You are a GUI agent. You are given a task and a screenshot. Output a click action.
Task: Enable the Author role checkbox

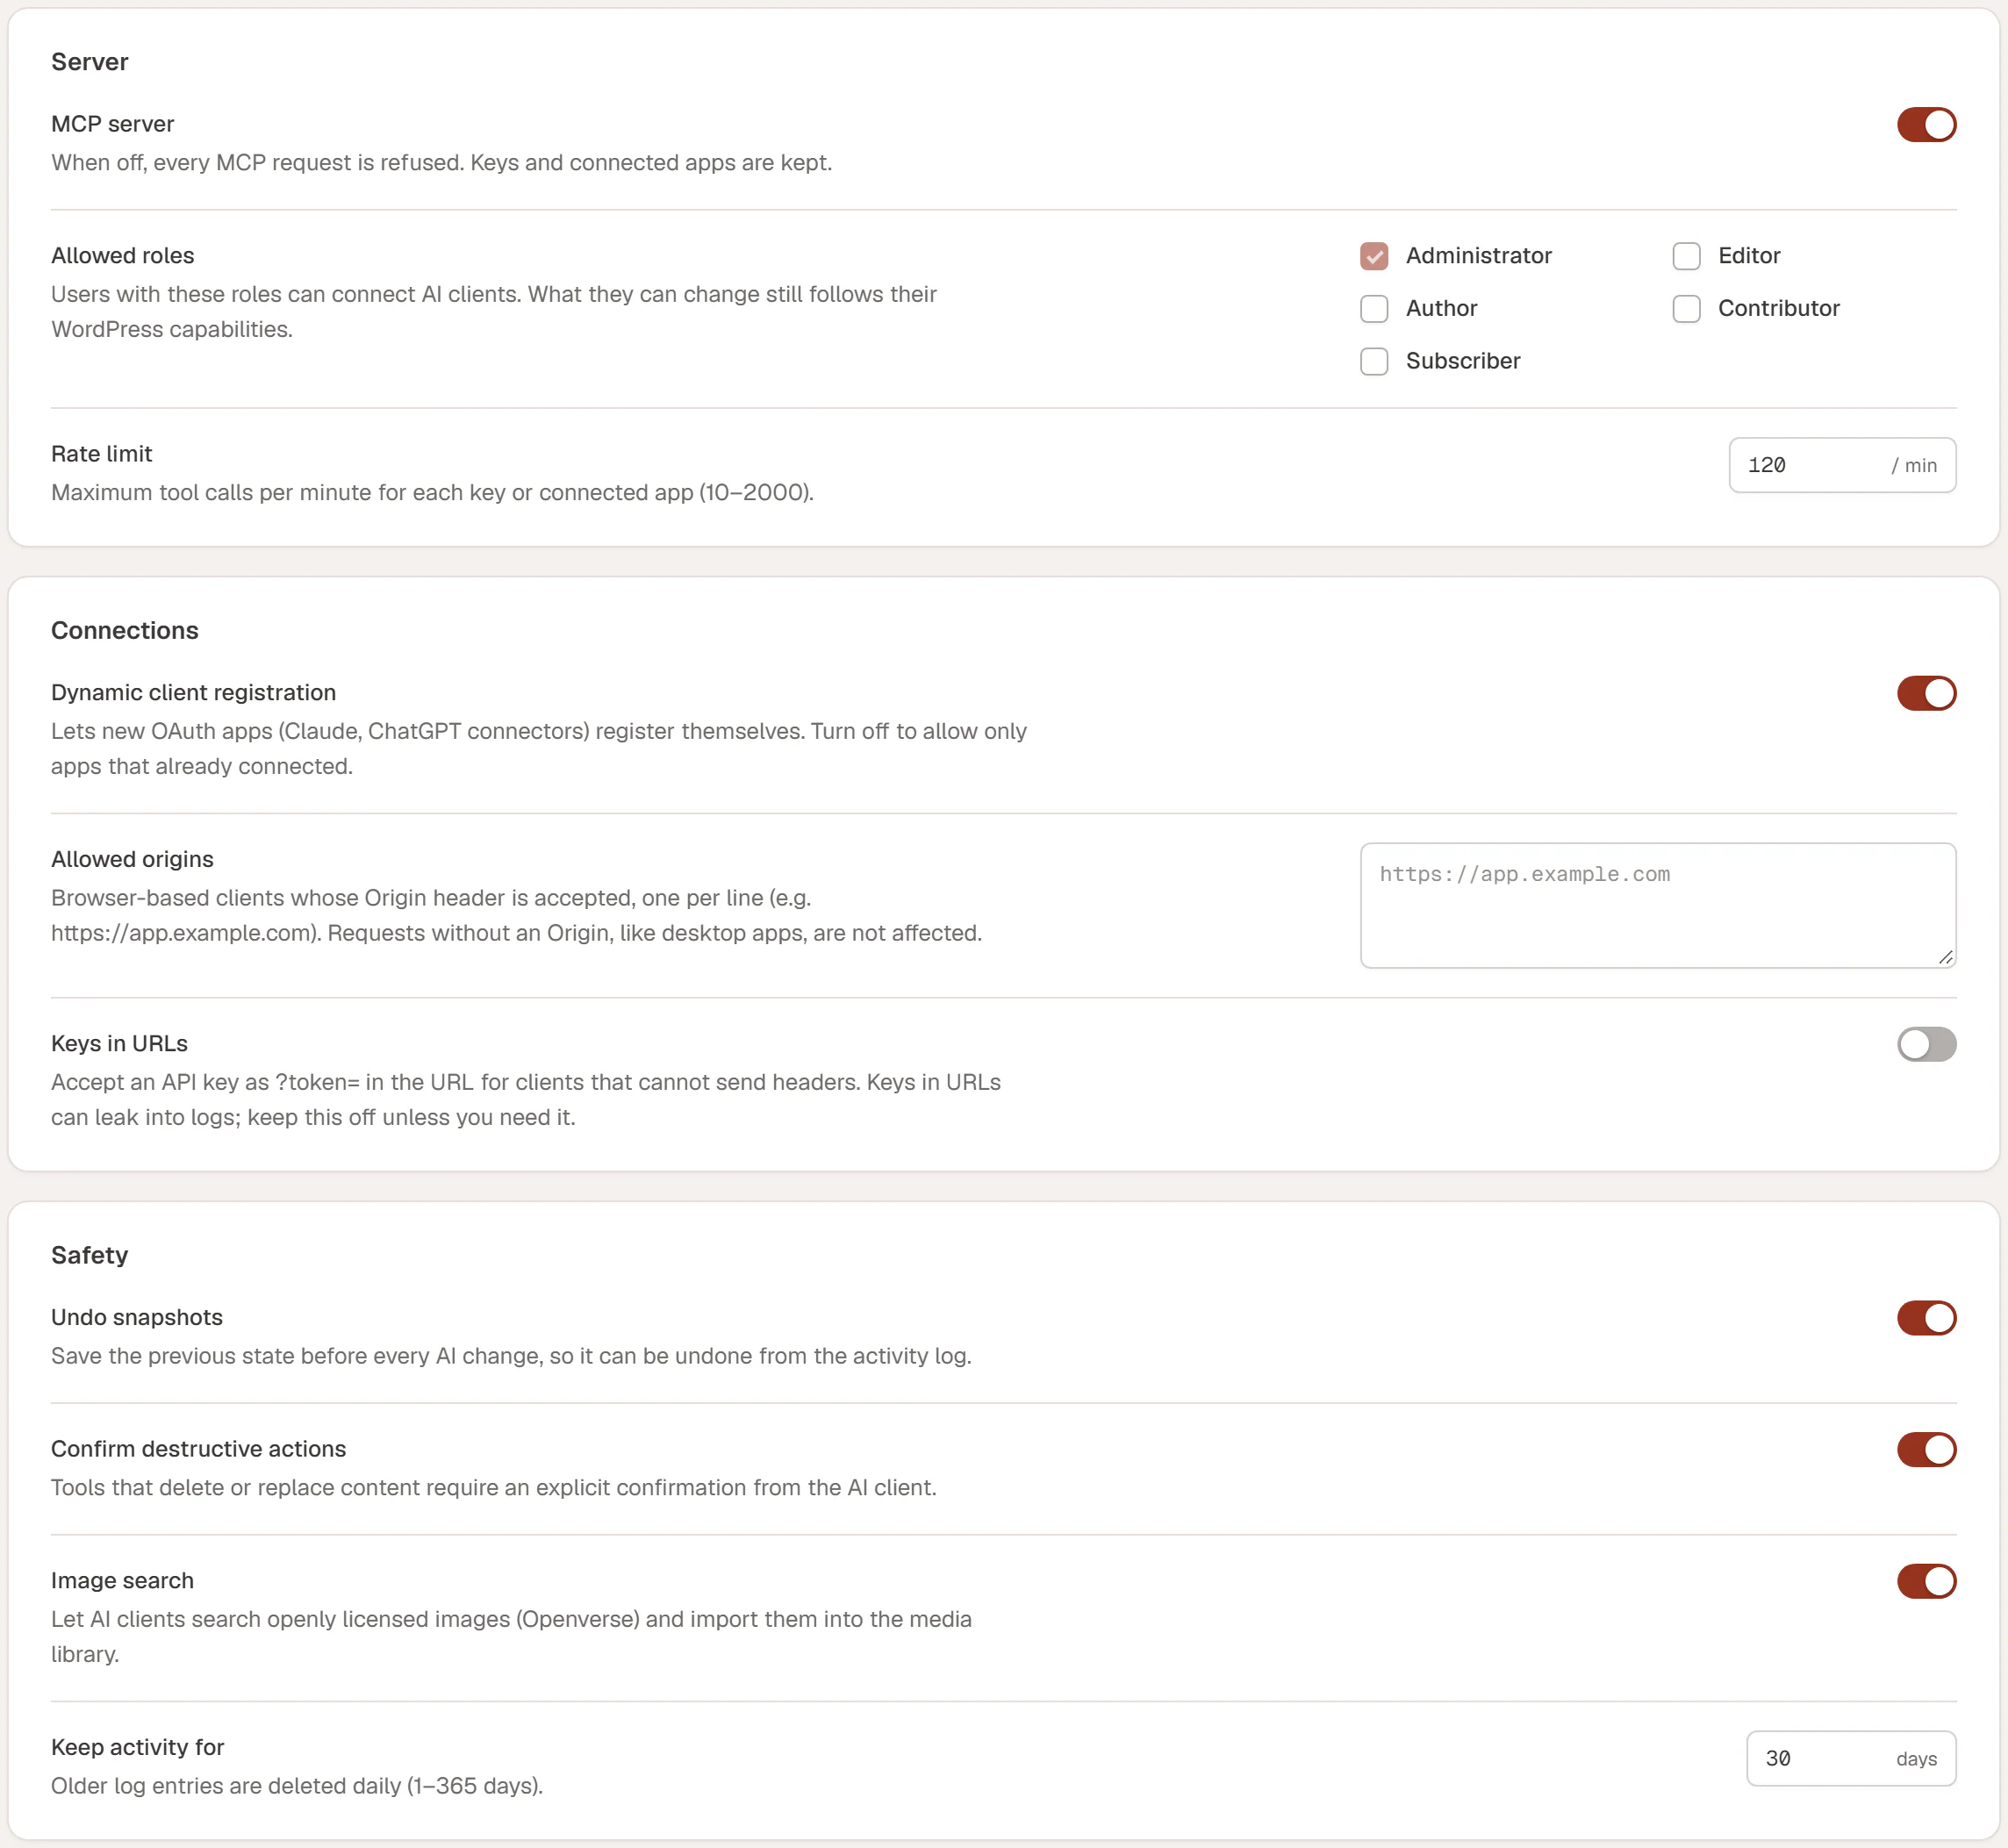coord(1374,309)
